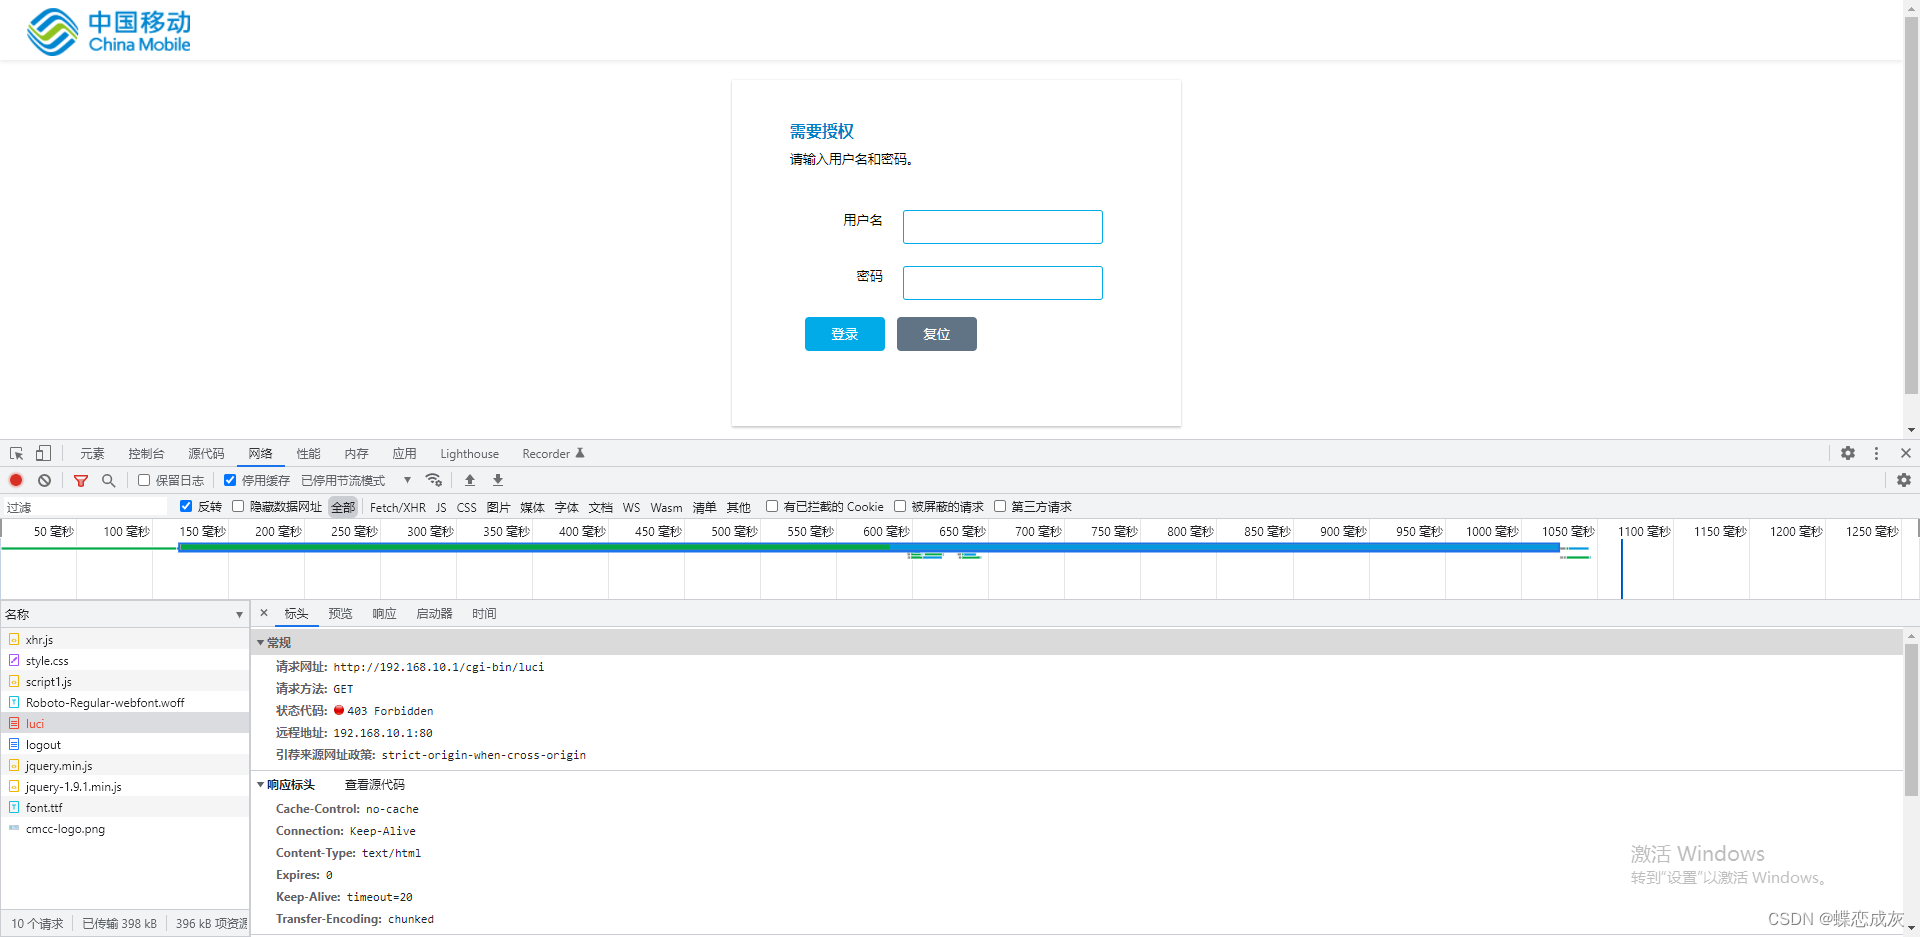Screen dimensions: 1920x937
Task: Open DevTools more options menu
Action: click(1876, 453)
